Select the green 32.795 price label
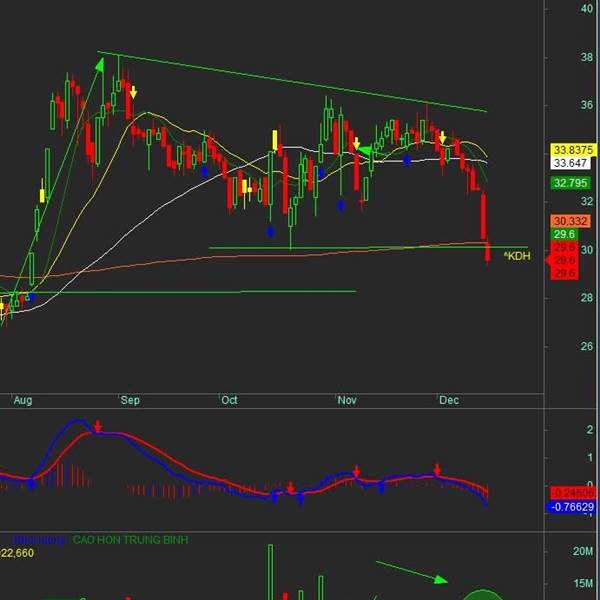This screenshot has height=600, width=600. tap(570, 183)
